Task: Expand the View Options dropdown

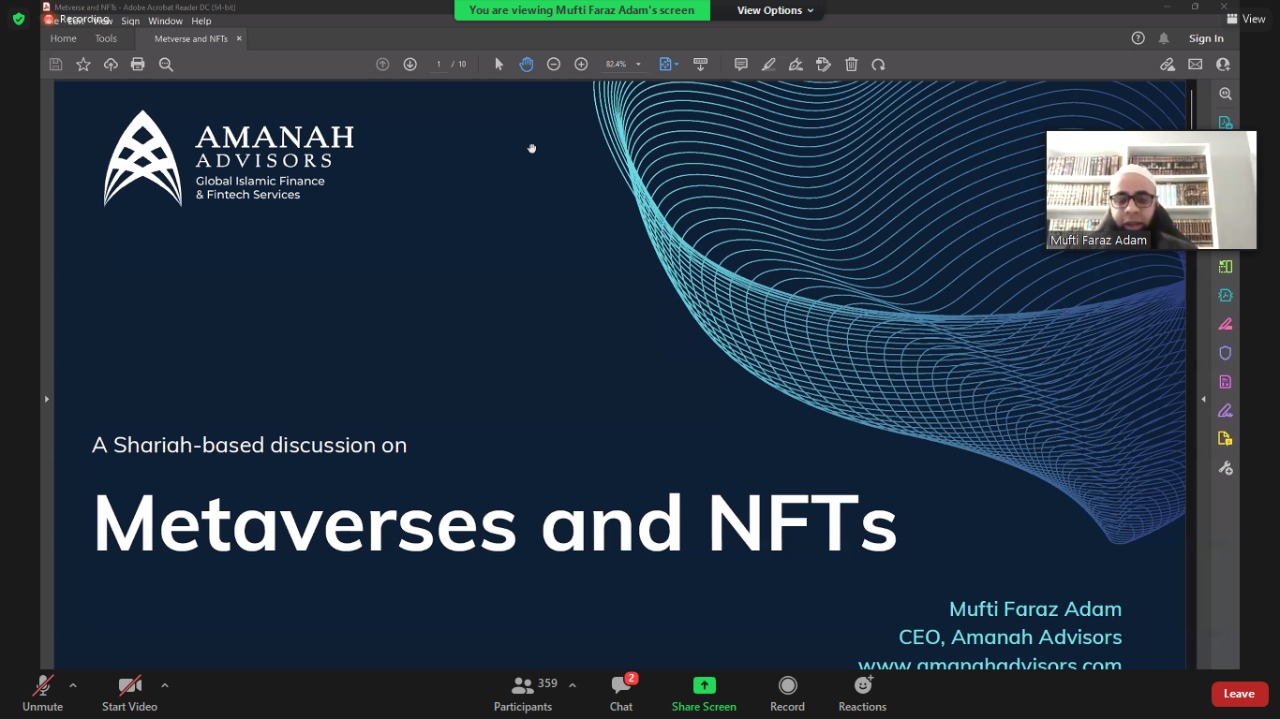Action: 775,10
